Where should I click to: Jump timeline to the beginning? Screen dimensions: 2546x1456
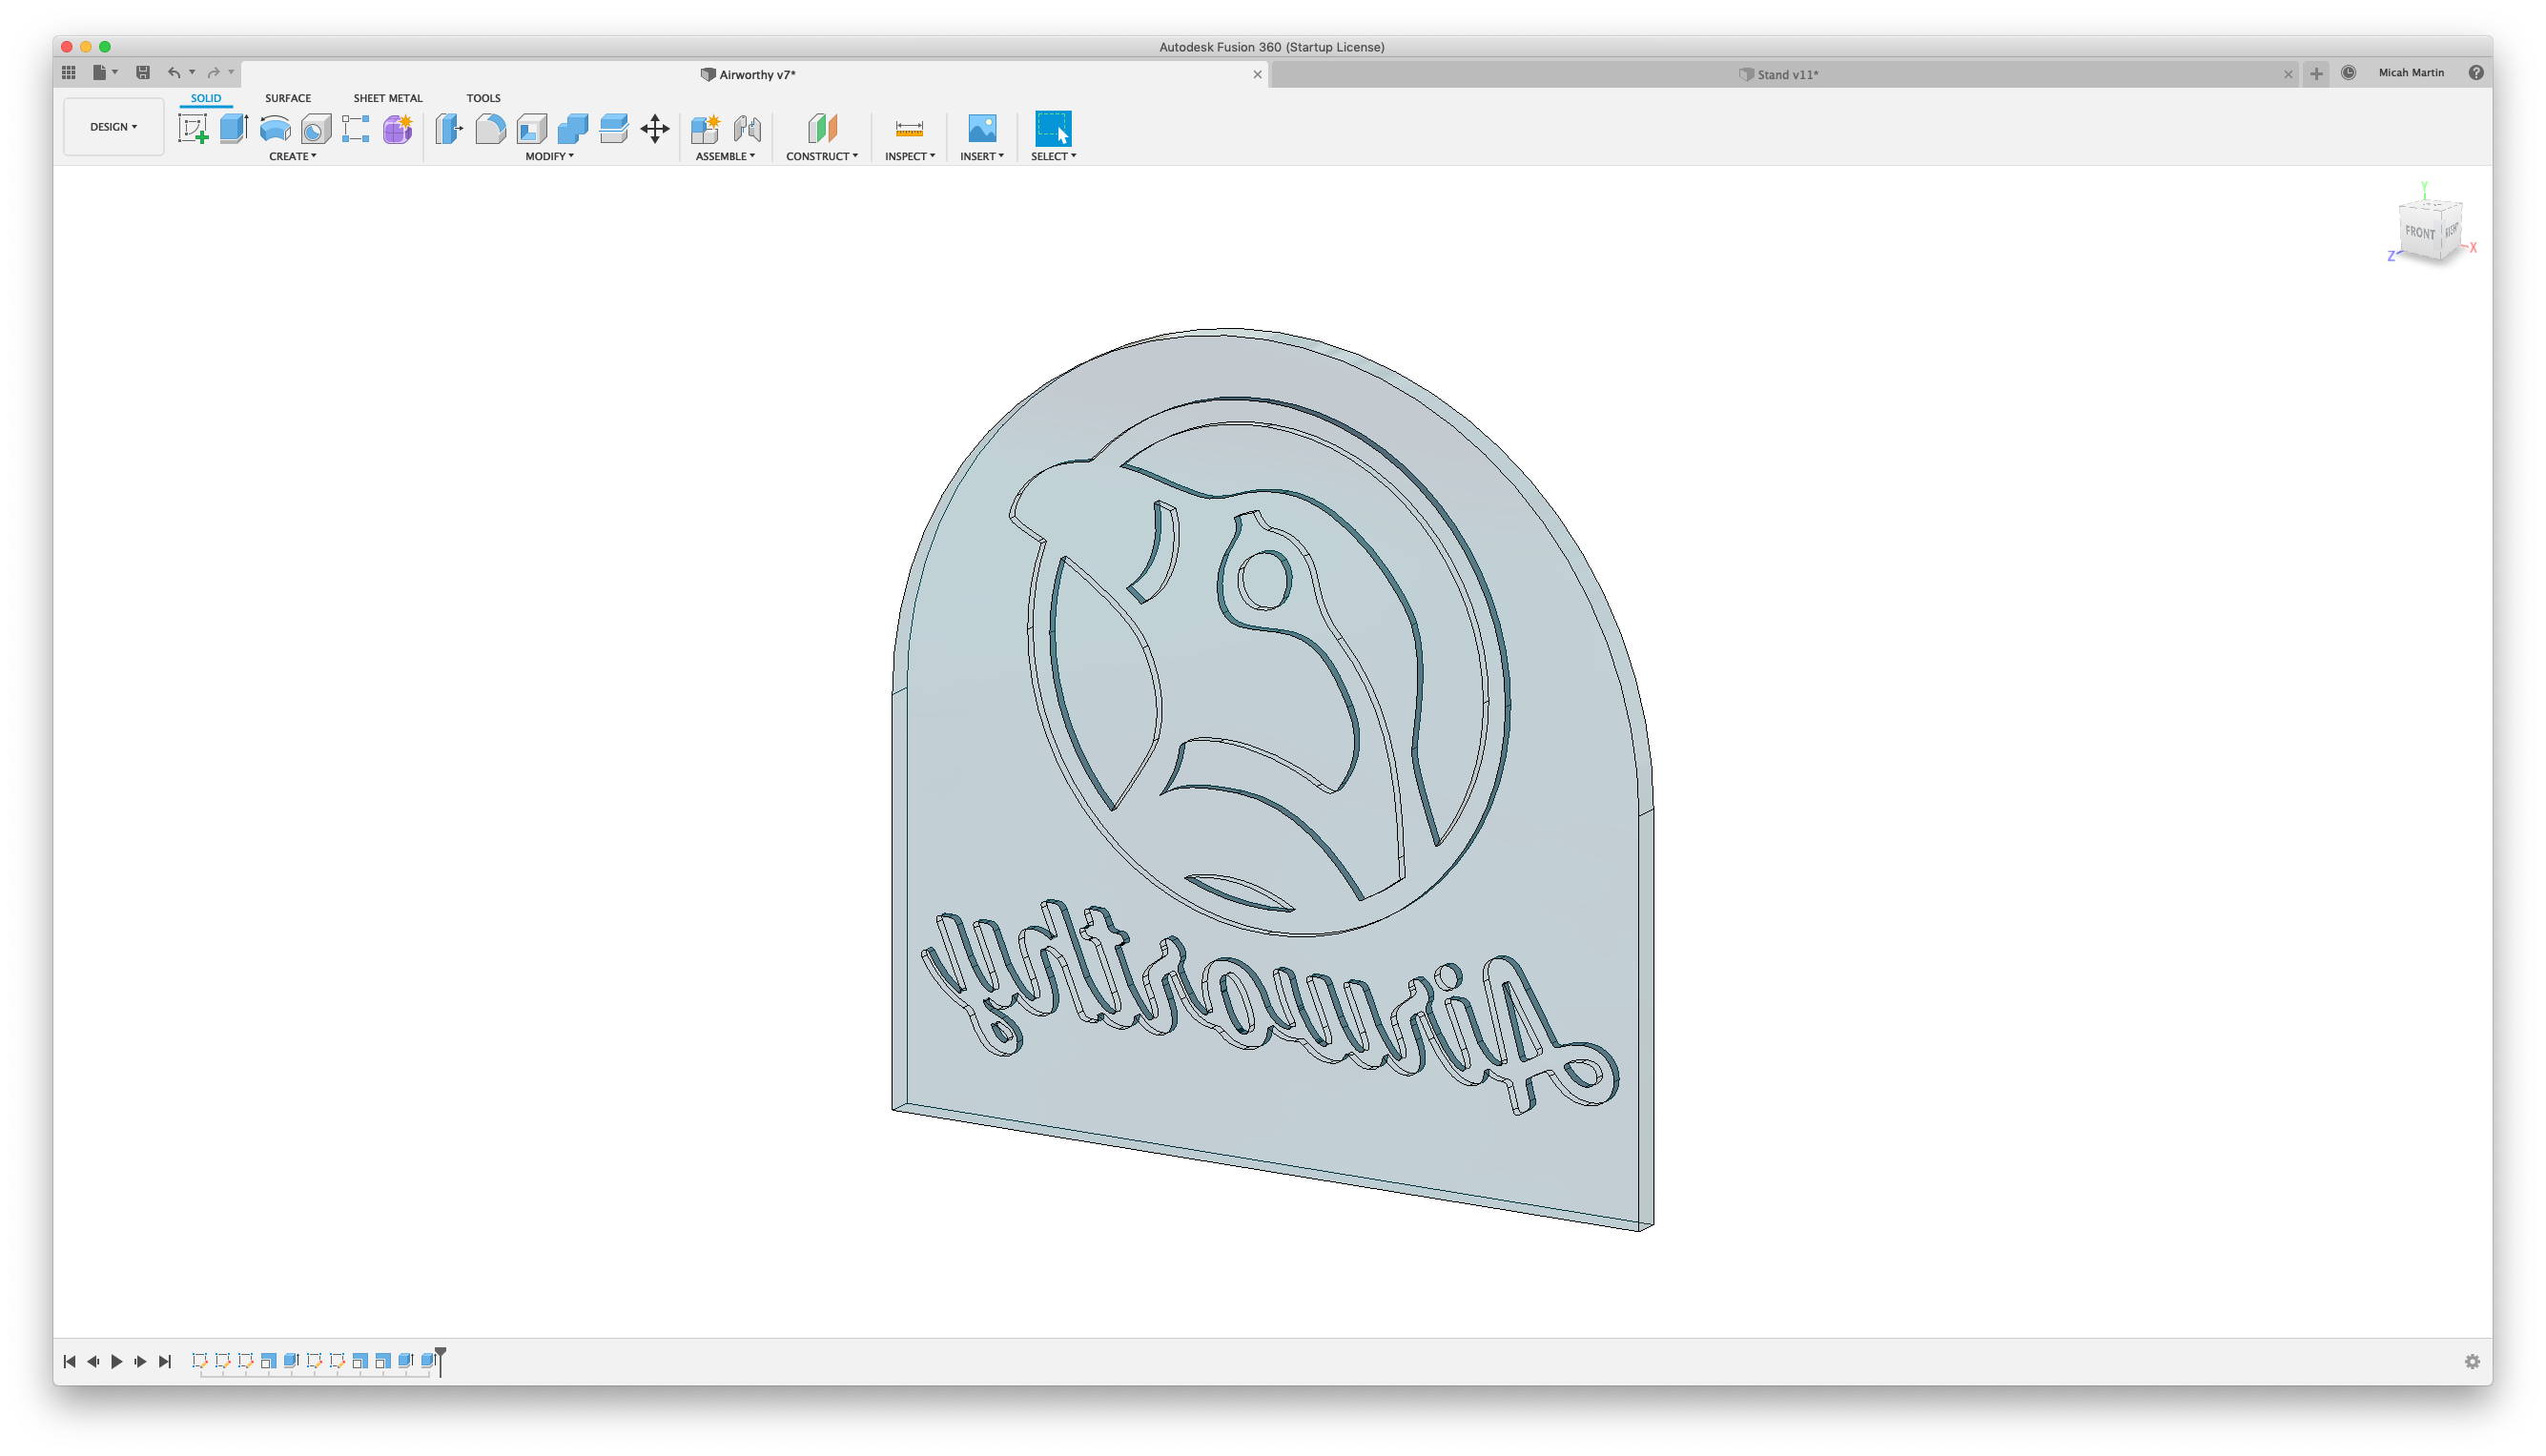tap(69, 1362)
